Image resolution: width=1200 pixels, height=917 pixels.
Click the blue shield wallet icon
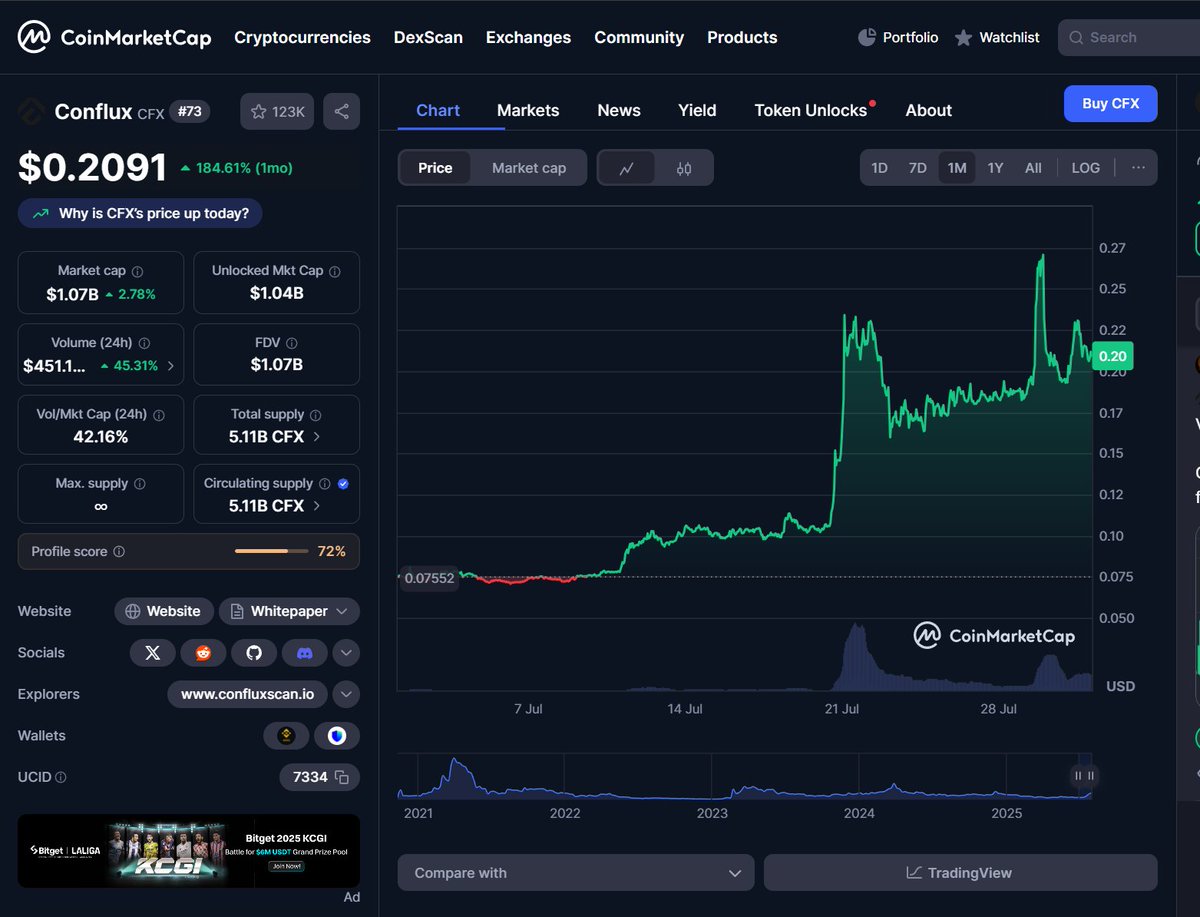337,736
